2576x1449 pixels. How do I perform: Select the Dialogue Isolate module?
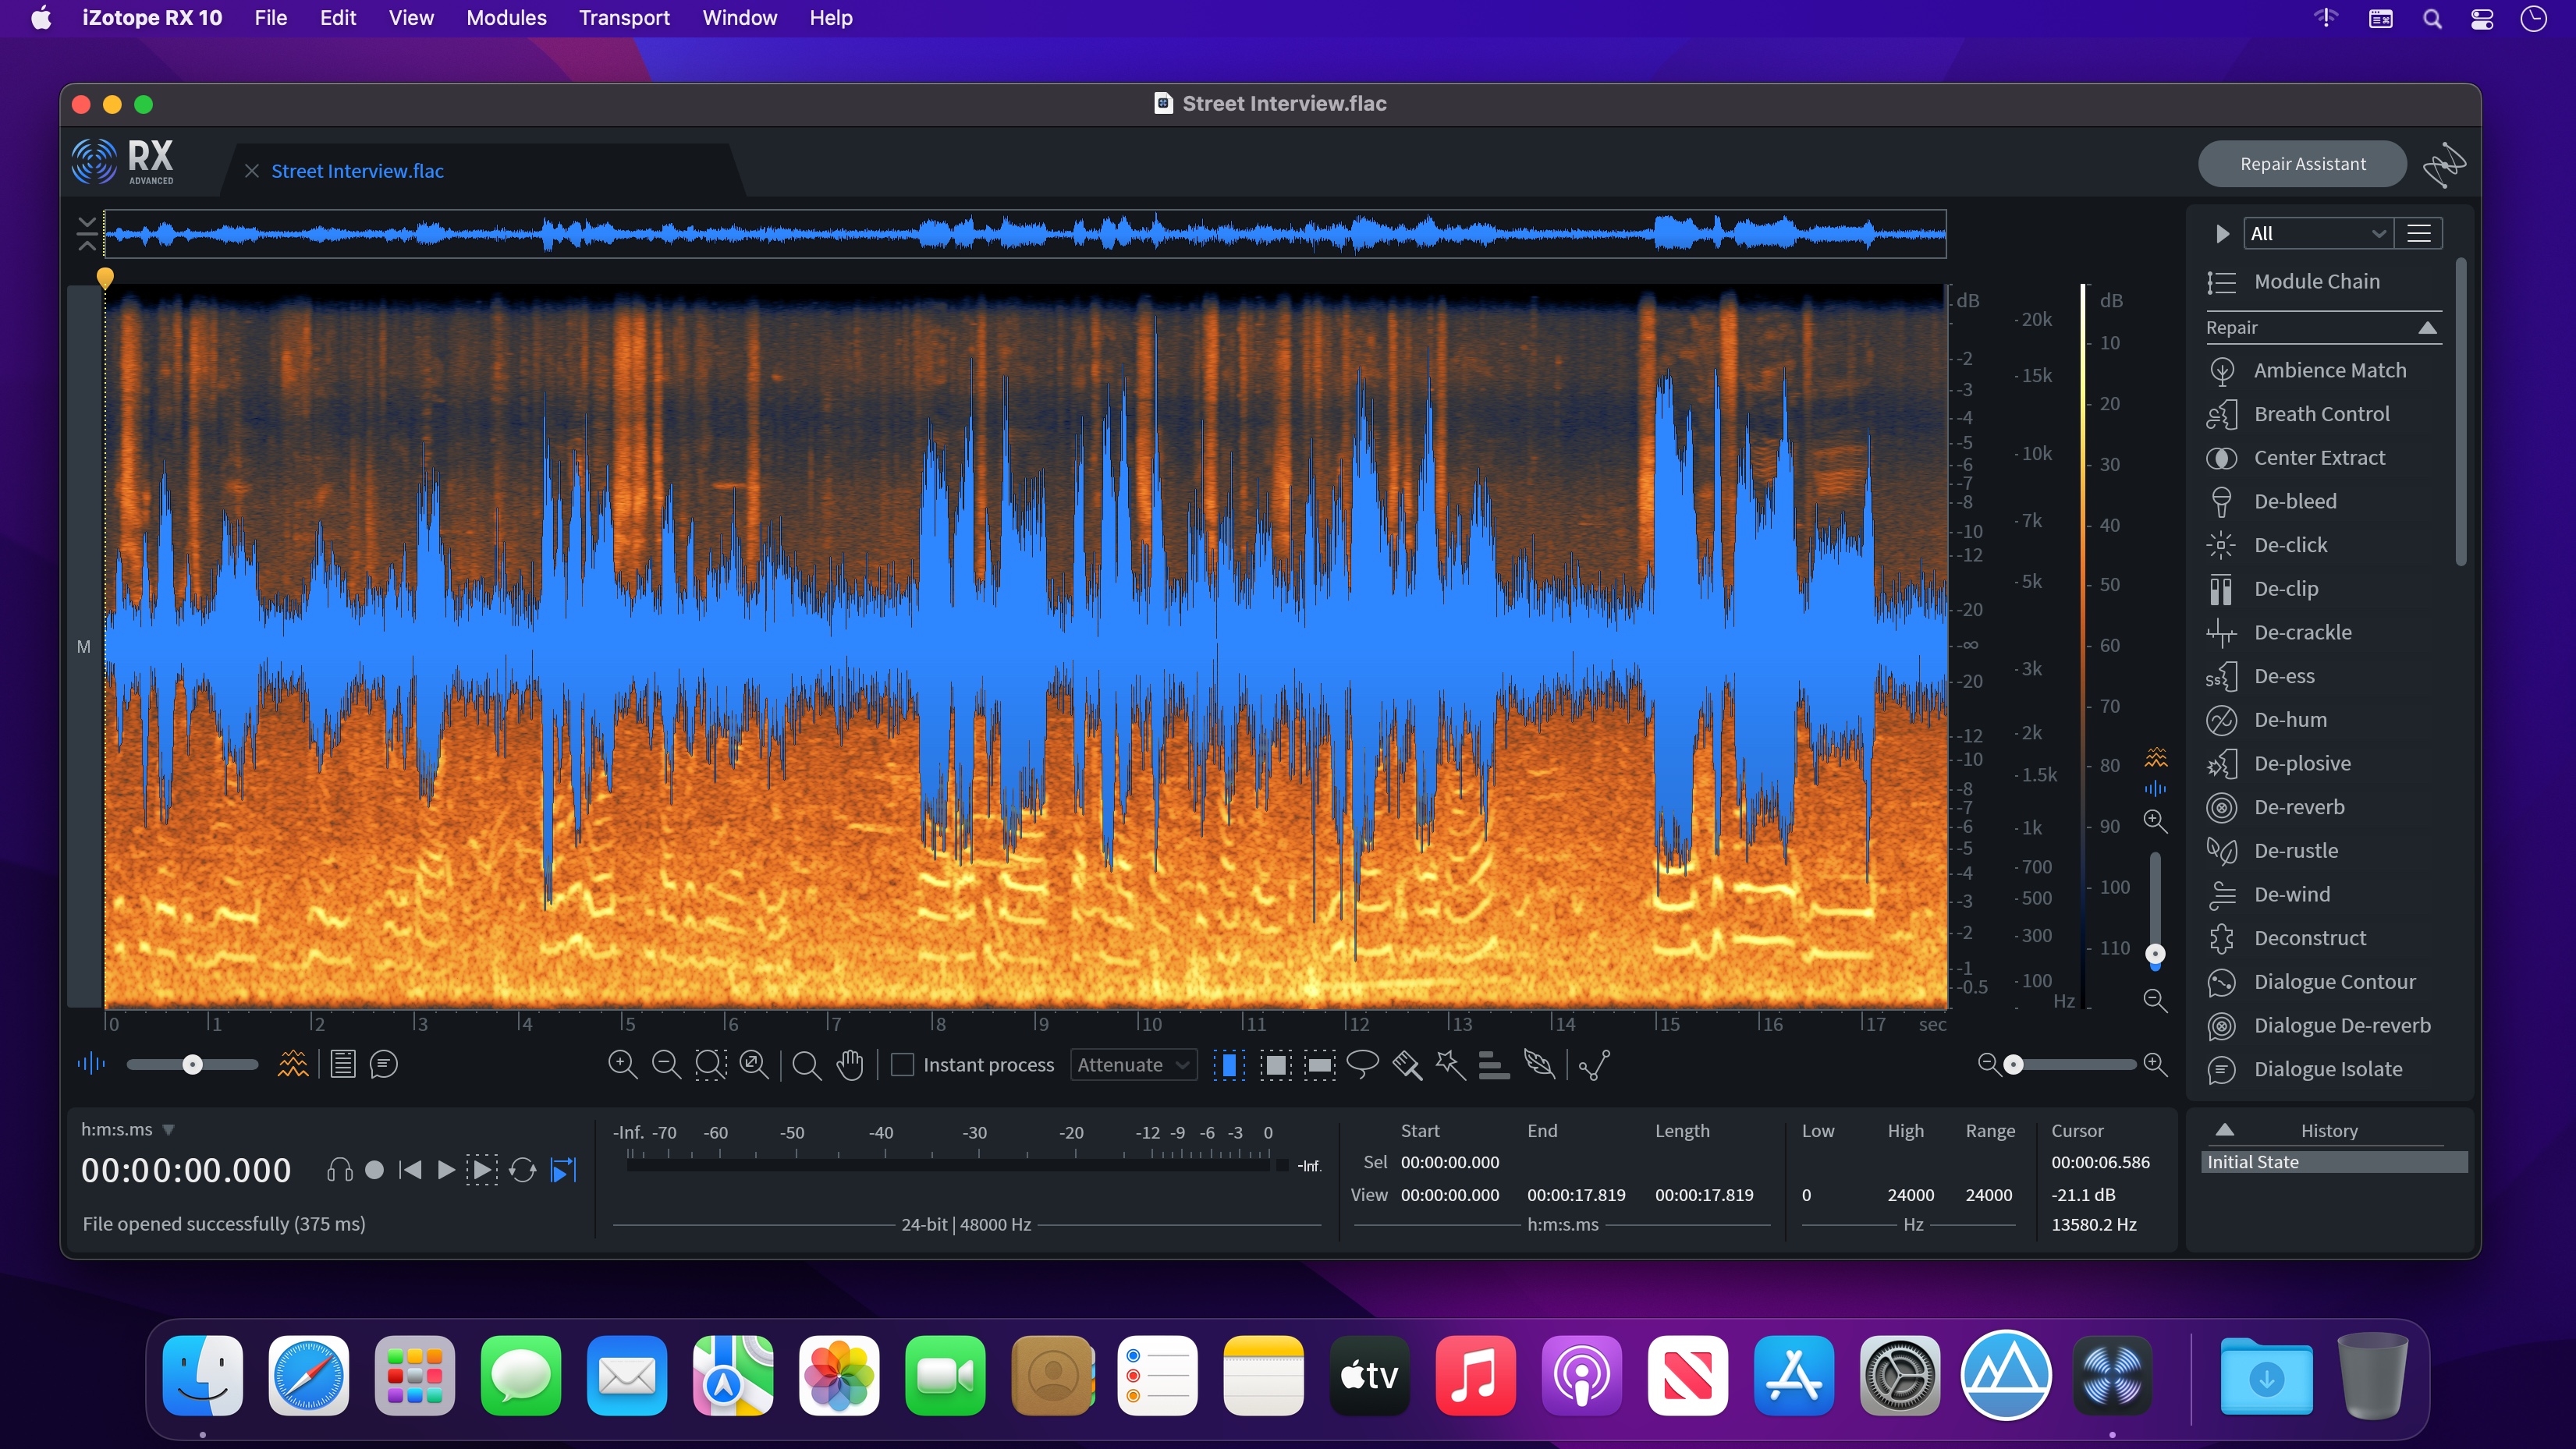tap(2326, 1068)
